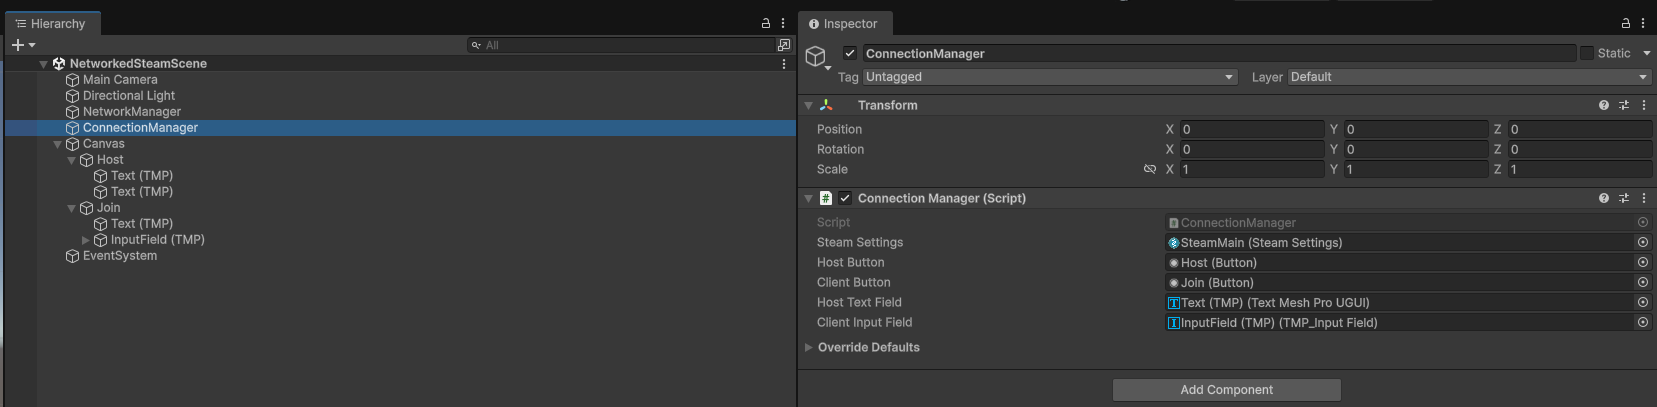Toggle the Static checkbox
1657x407 pixels.
pyautogui.click(x=1586, y=53)
